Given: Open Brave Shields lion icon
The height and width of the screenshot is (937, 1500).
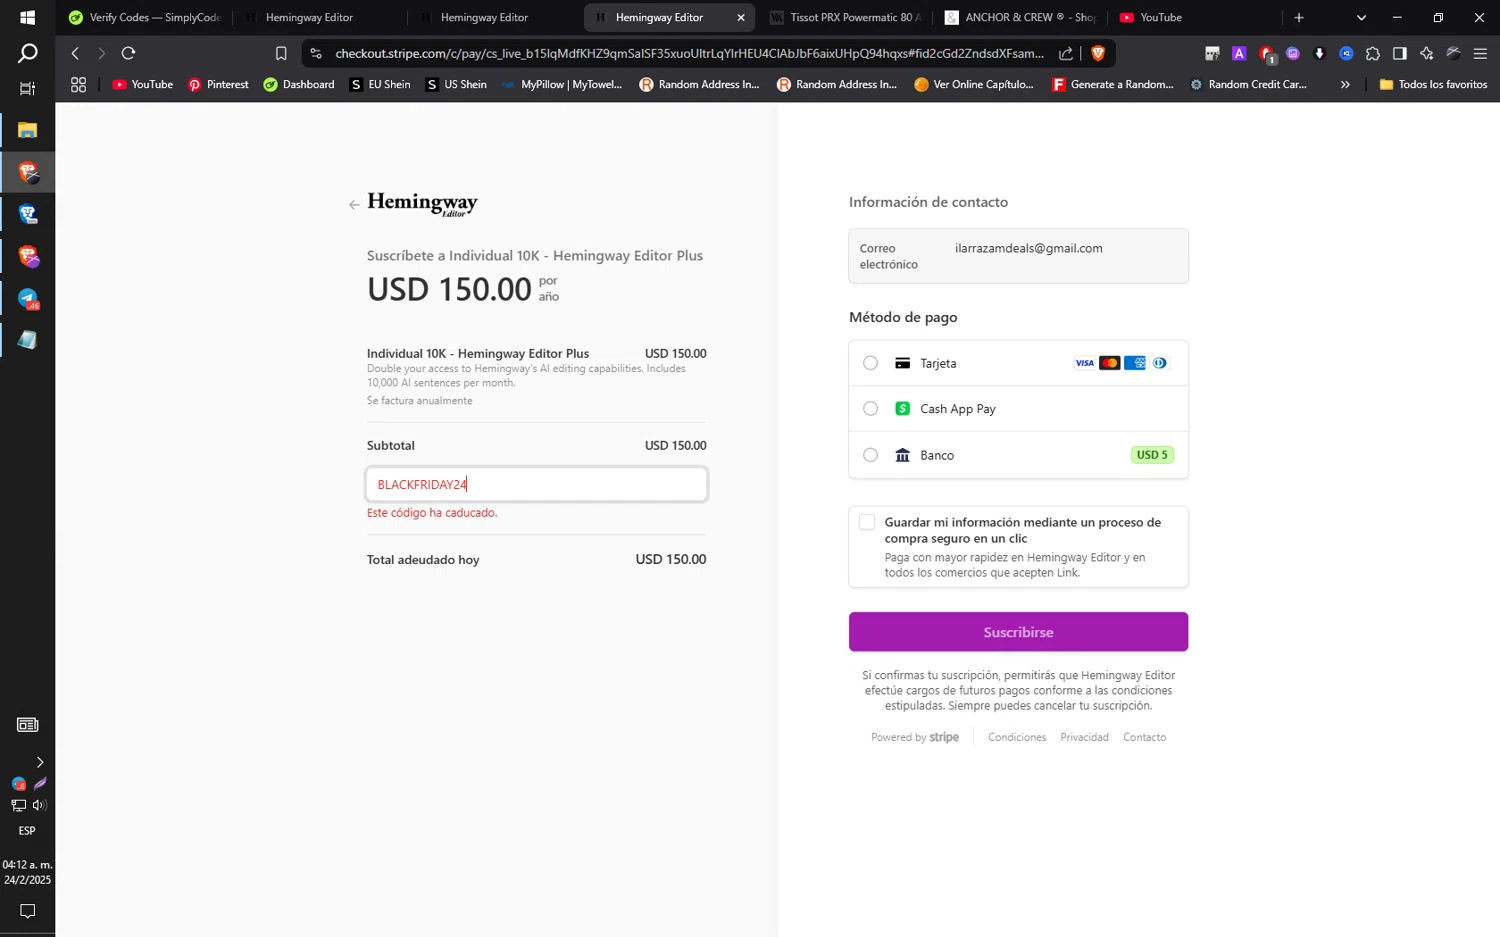Looking at the screenshot, I should (1098, 53).
